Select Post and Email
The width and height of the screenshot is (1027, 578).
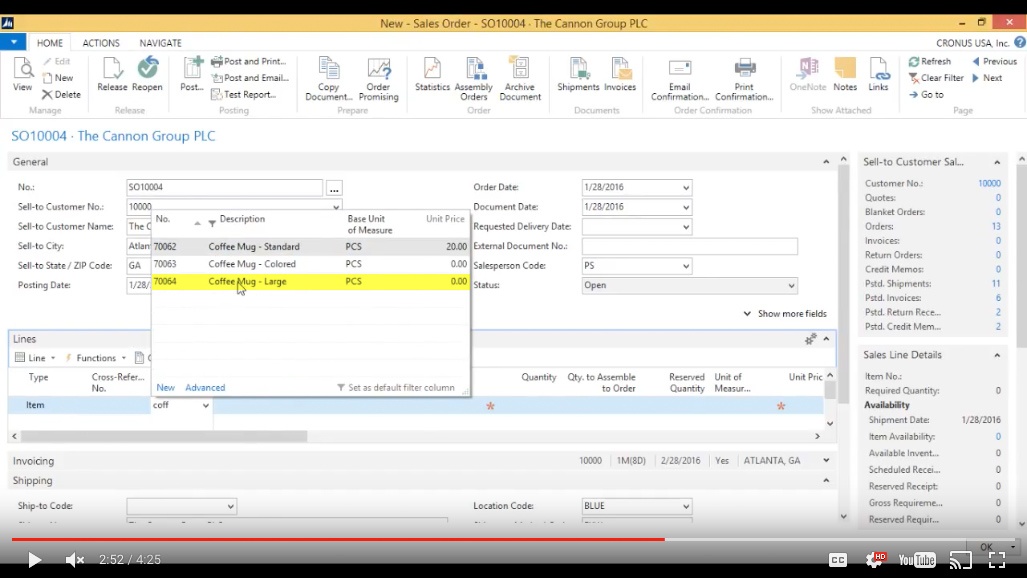click(x=250, y=77)
